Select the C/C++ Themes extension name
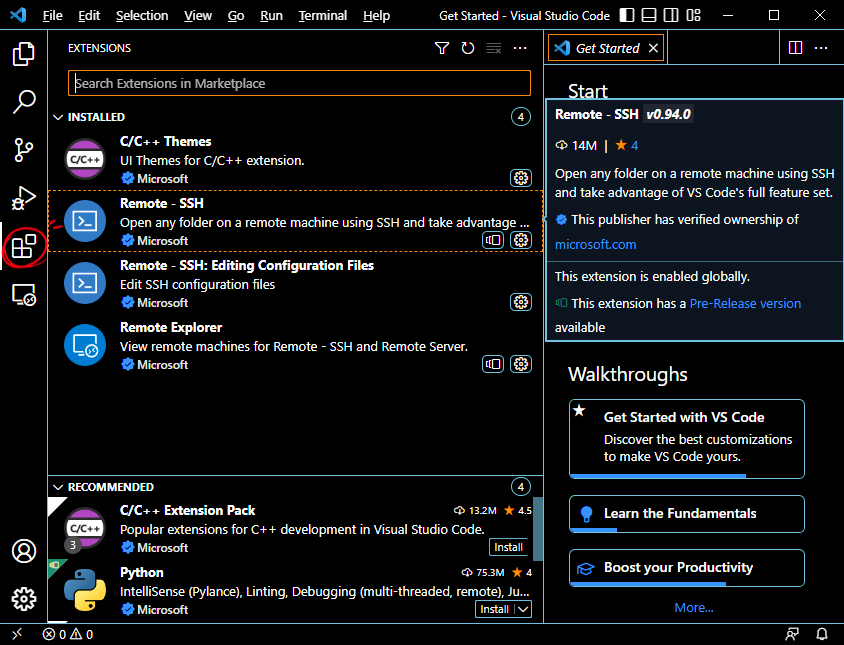 click(x=165, y=142)
